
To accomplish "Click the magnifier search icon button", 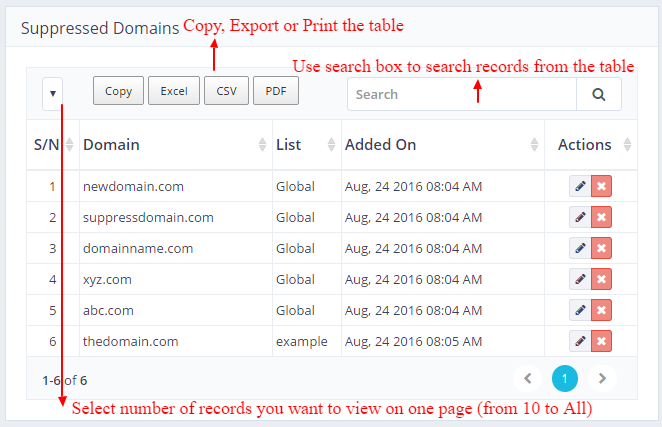I will click(x=598, y=94).
